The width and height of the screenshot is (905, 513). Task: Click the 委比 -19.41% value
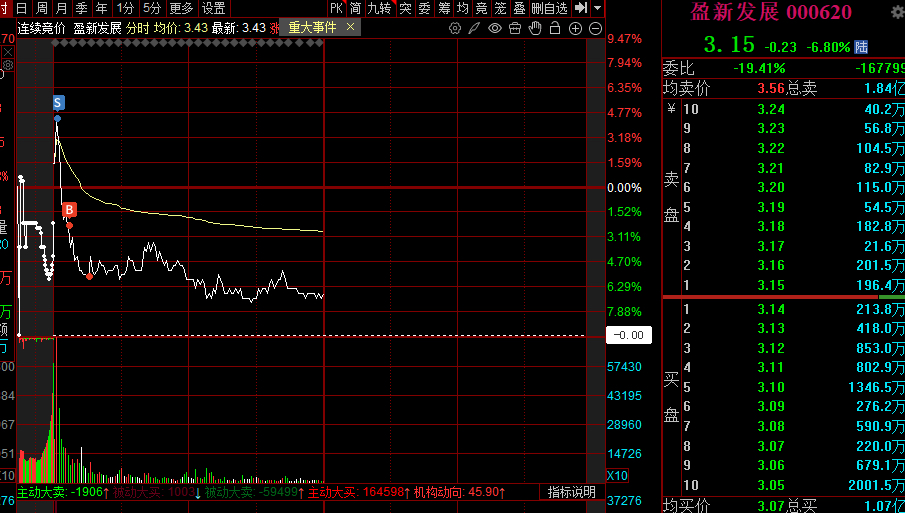coord(759,69)
